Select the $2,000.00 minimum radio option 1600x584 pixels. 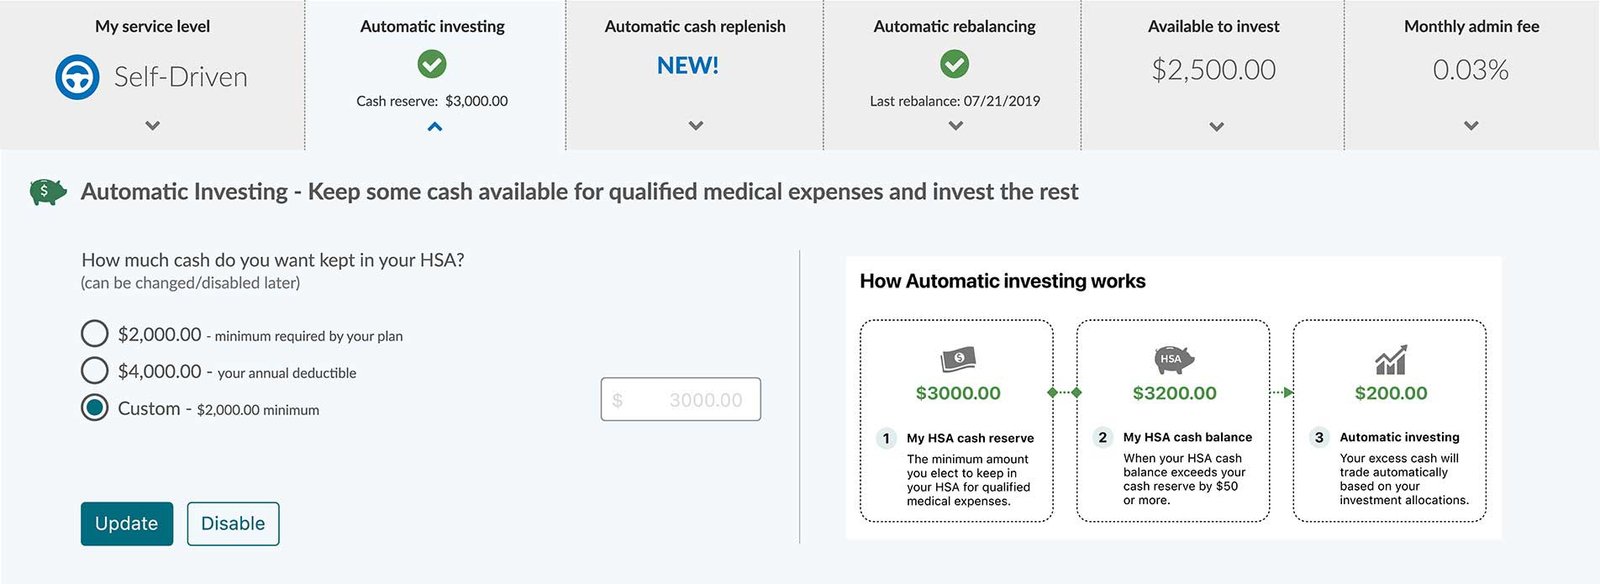click(x=95, y=334)
